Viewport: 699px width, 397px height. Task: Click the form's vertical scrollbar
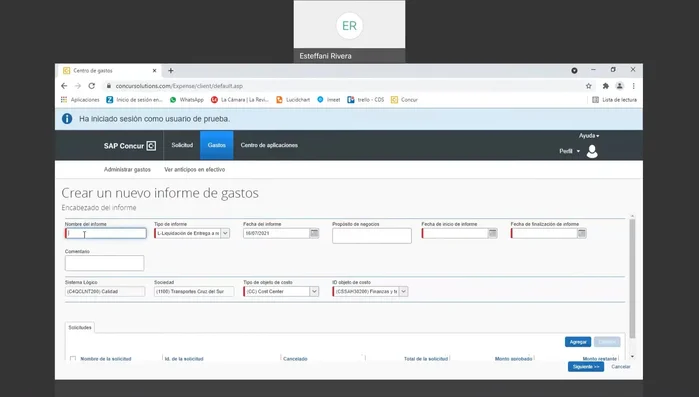(632, 278)
